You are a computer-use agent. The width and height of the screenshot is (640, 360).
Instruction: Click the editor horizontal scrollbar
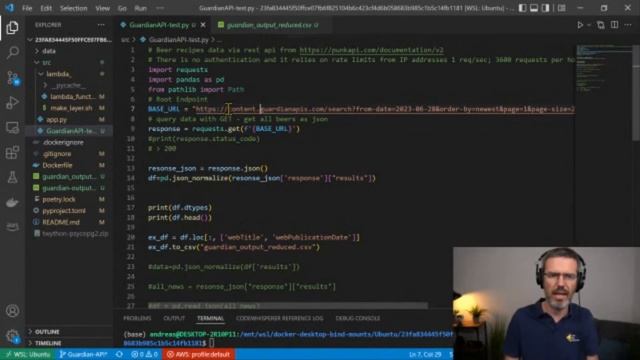tap(288, 306)
